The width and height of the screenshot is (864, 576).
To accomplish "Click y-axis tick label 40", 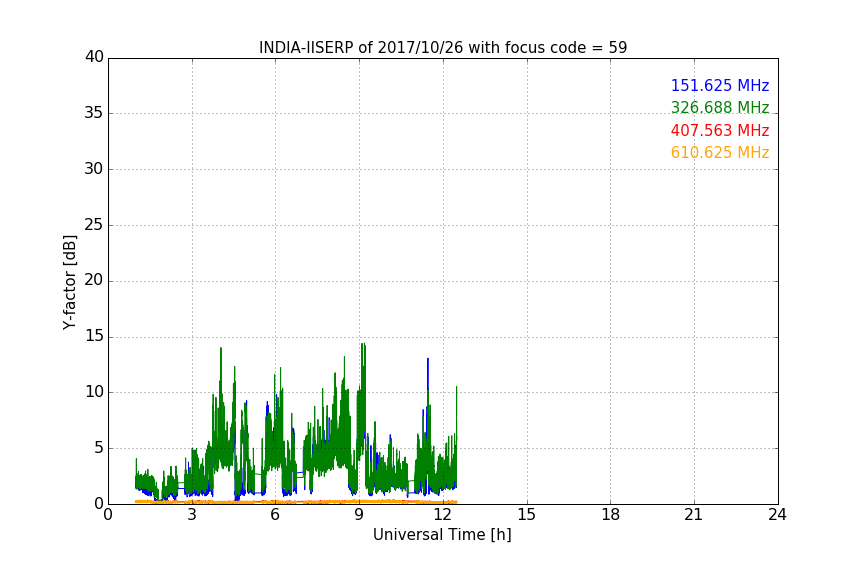I will click(94, 57).
